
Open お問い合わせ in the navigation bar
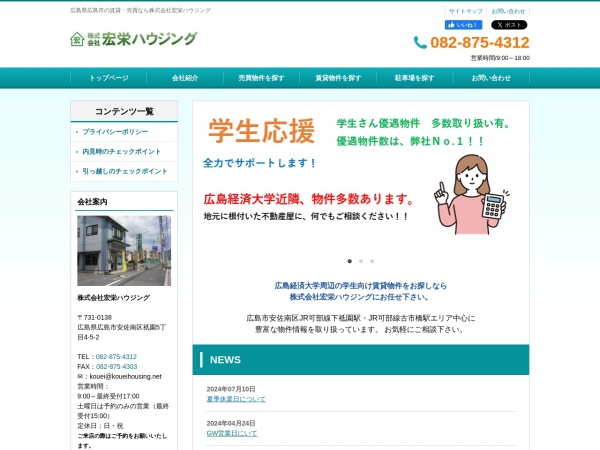491,78
